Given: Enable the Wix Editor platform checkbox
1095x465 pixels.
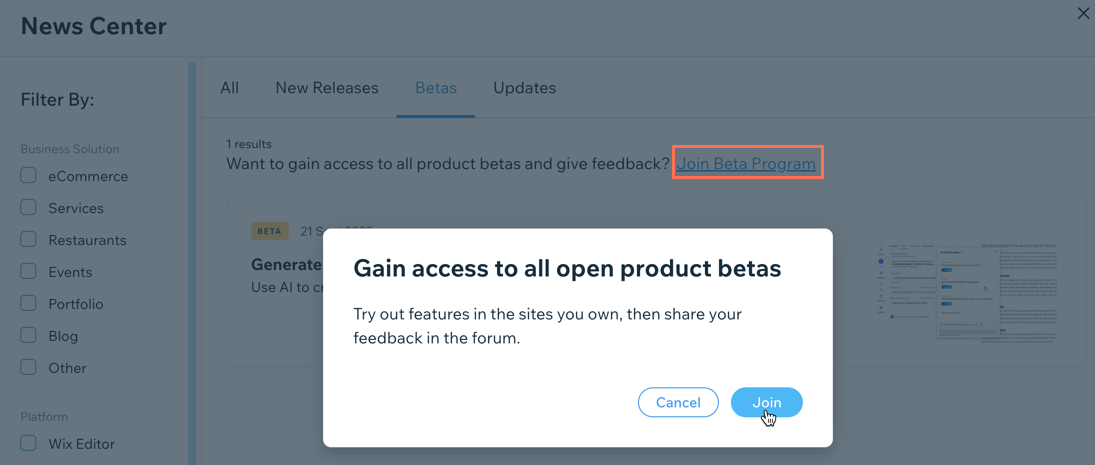Looking at the screenshot, I should 28,443.
